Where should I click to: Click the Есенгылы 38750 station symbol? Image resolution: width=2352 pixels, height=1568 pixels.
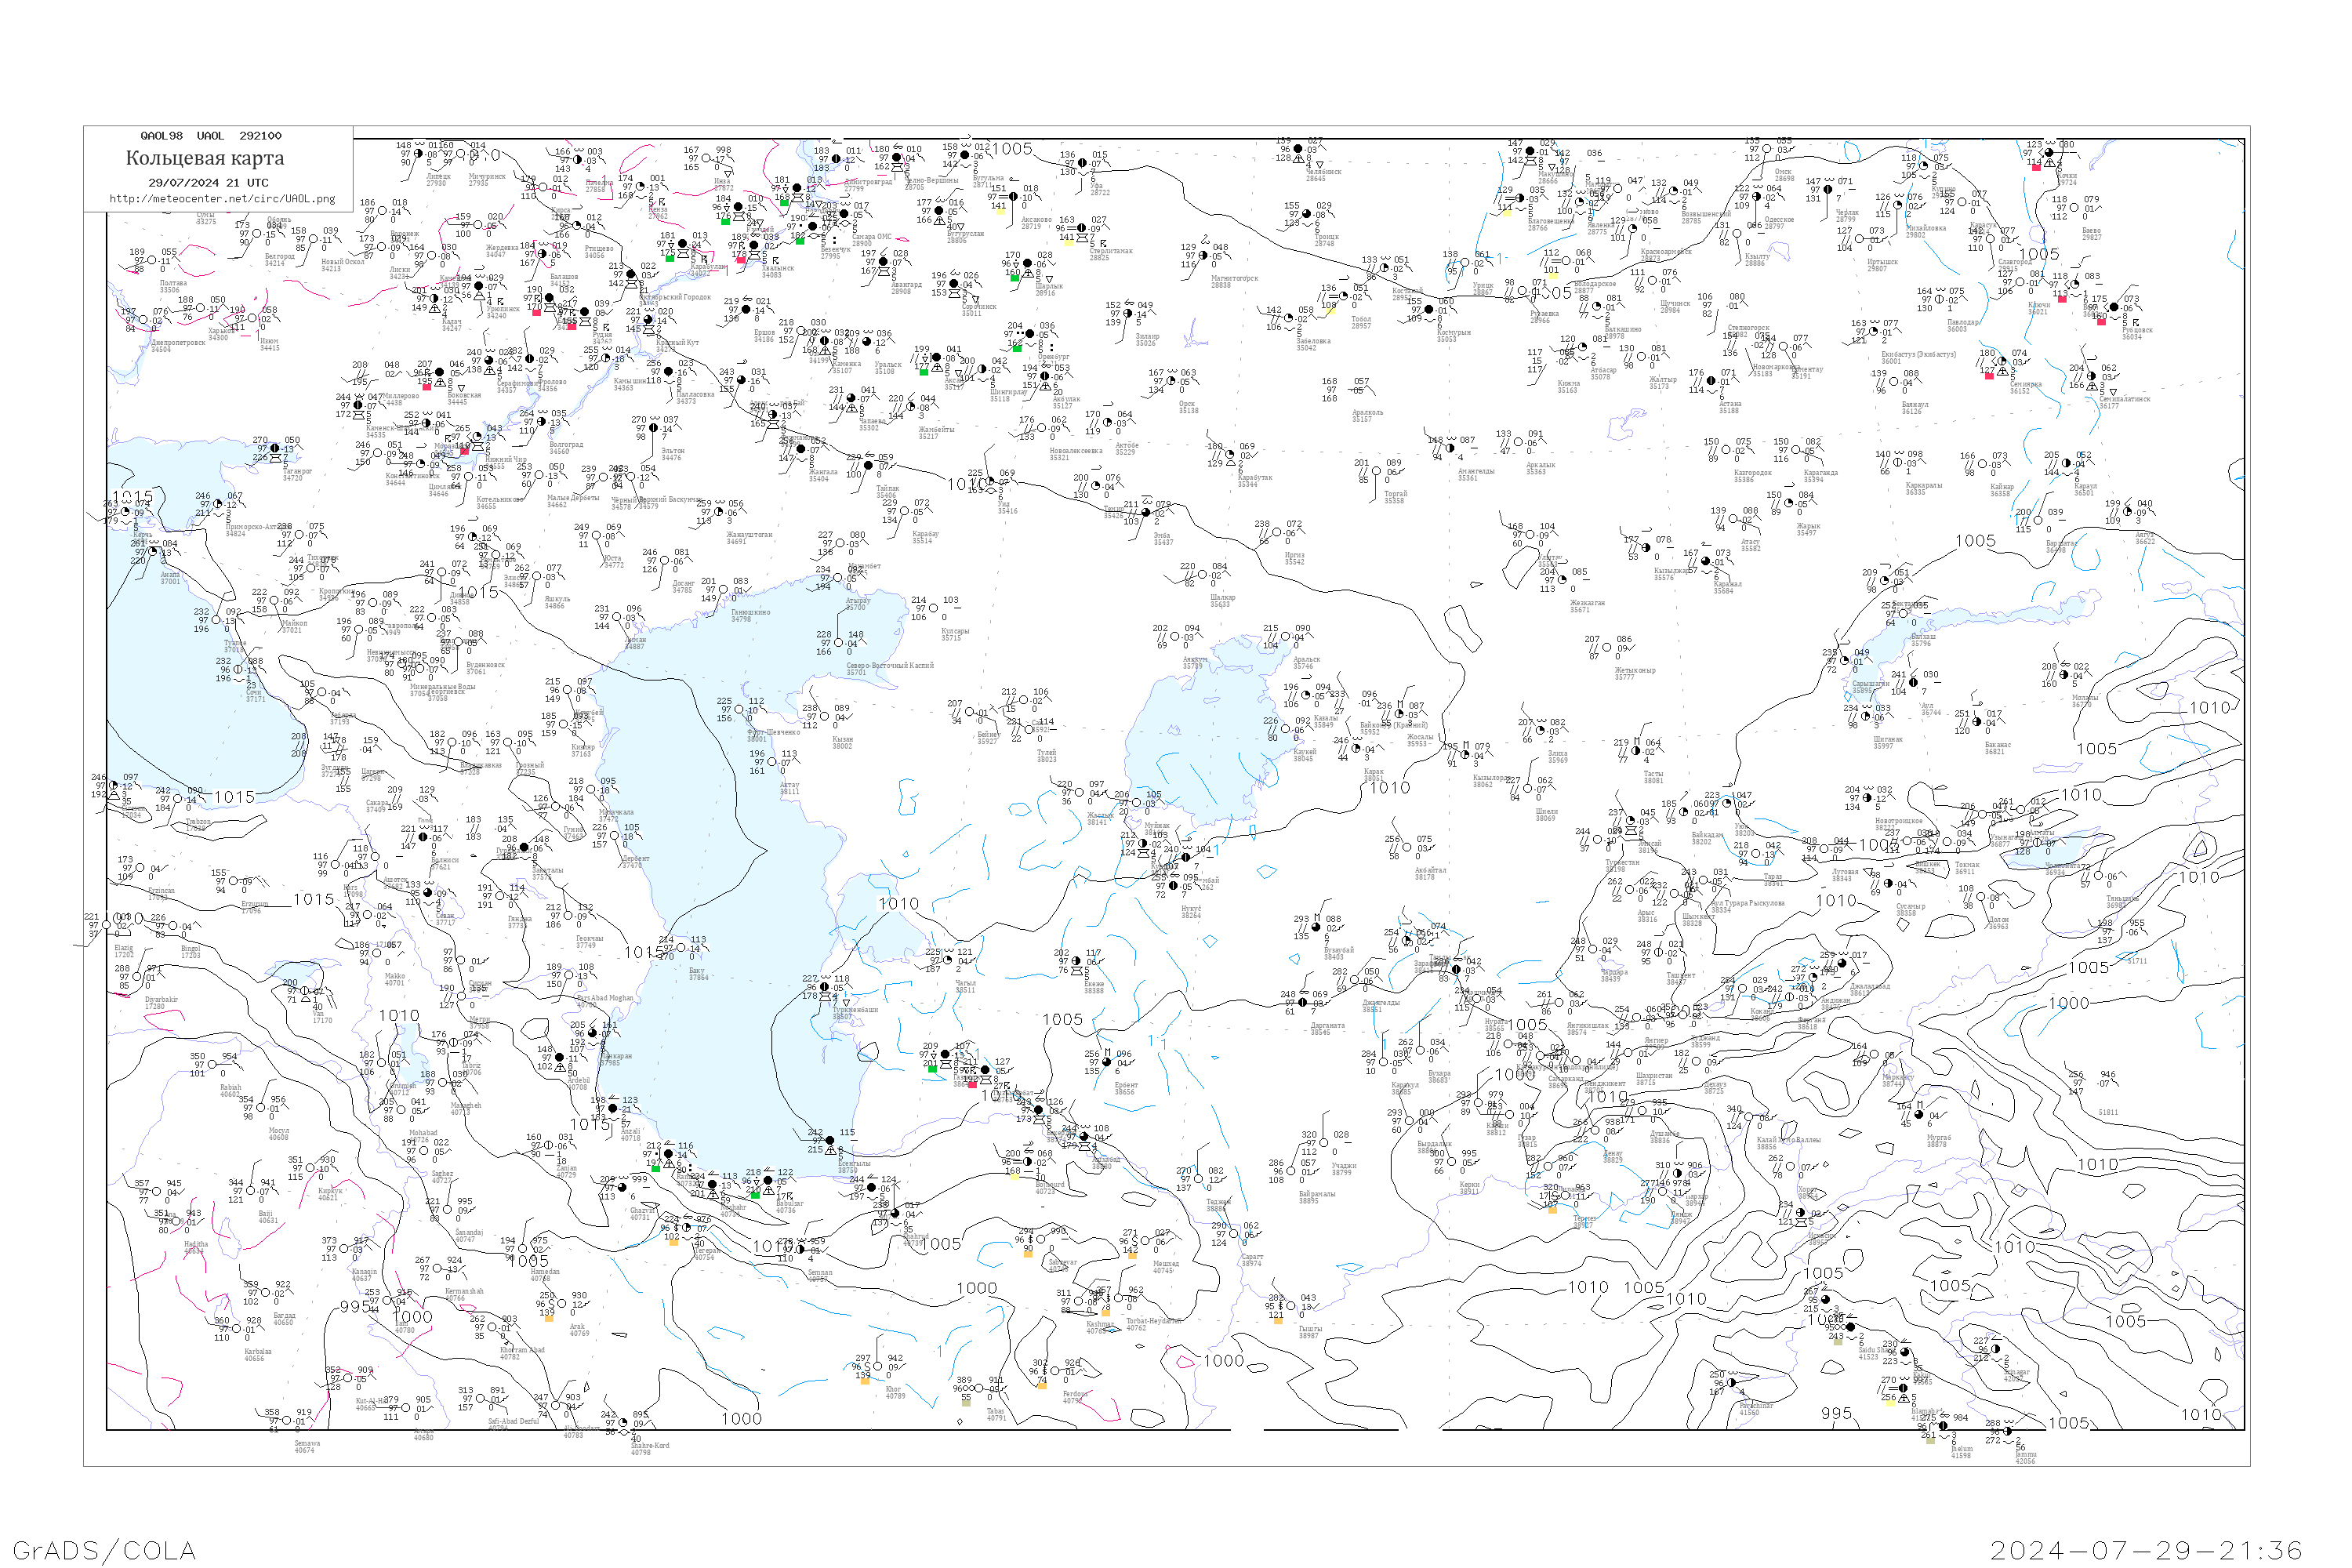point(829,1141)
